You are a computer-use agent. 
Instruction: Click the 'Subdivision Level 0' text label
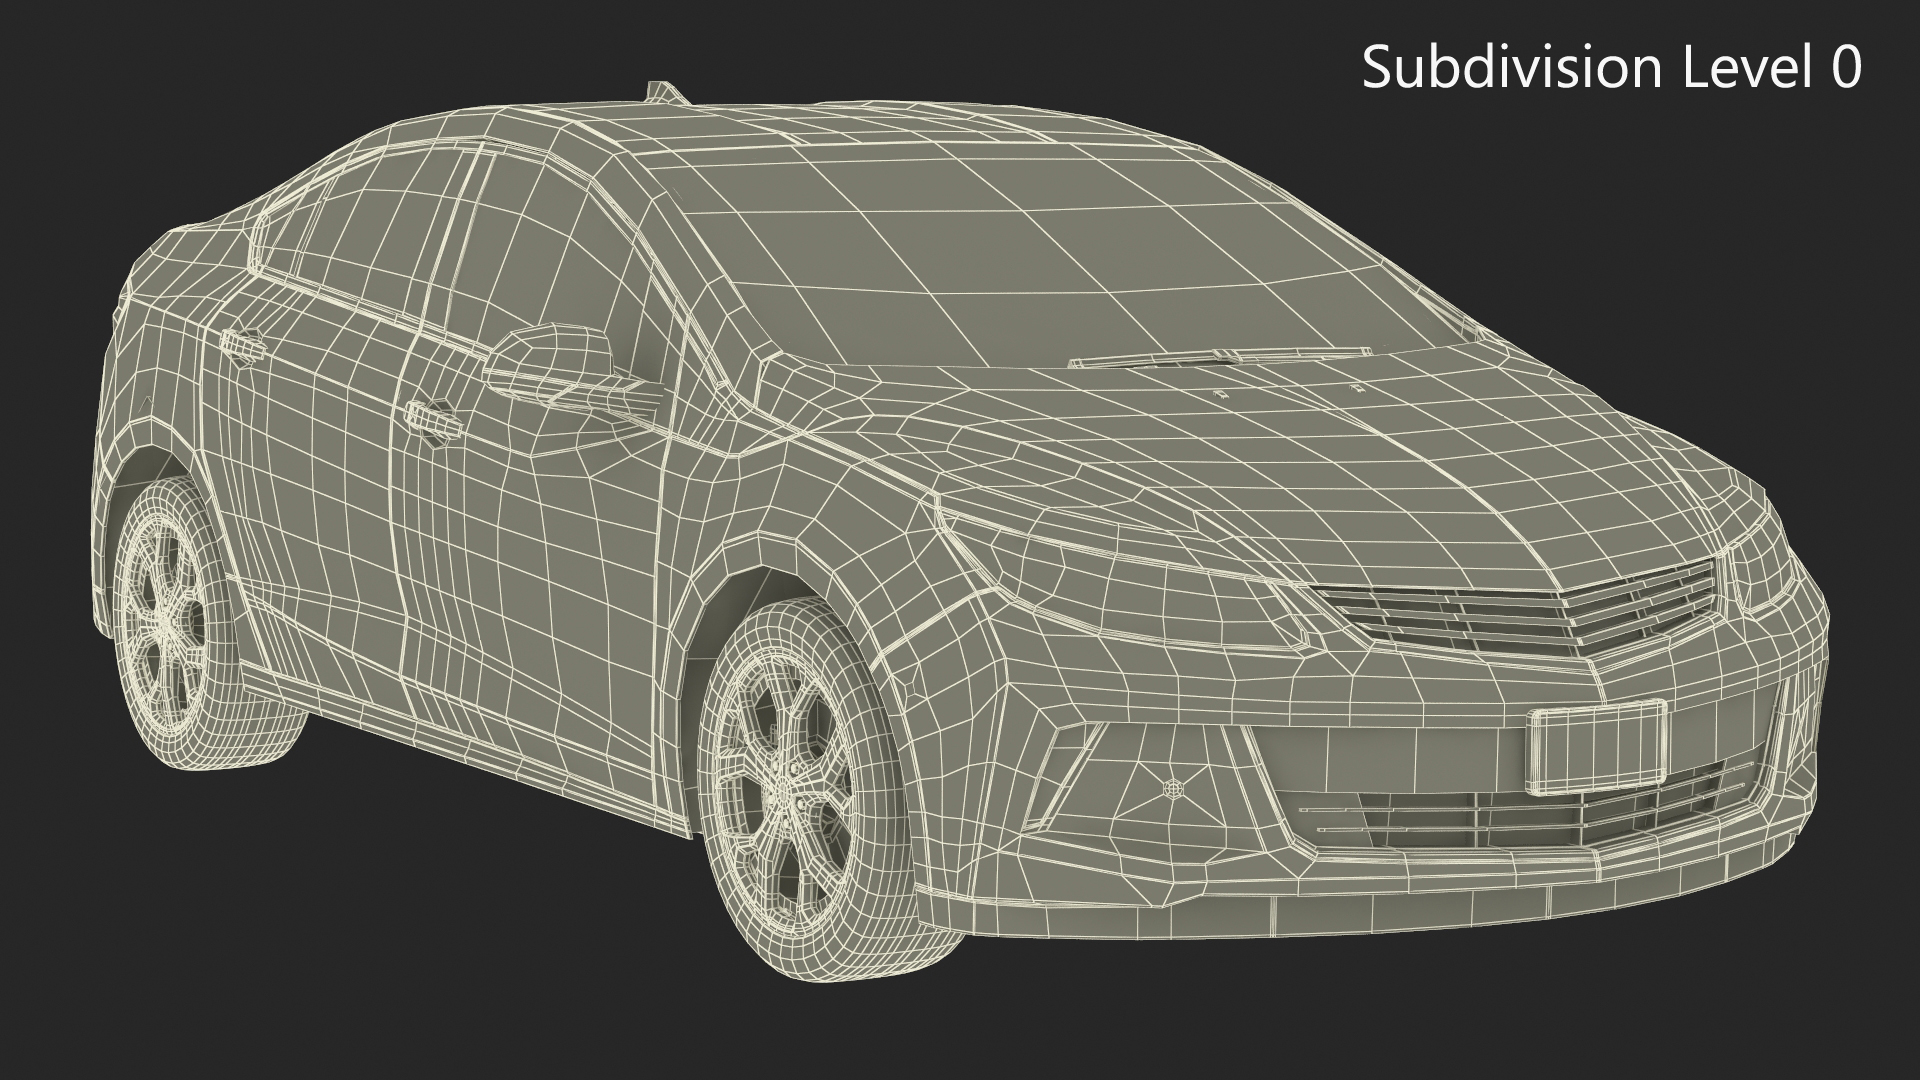[1612, 69]
